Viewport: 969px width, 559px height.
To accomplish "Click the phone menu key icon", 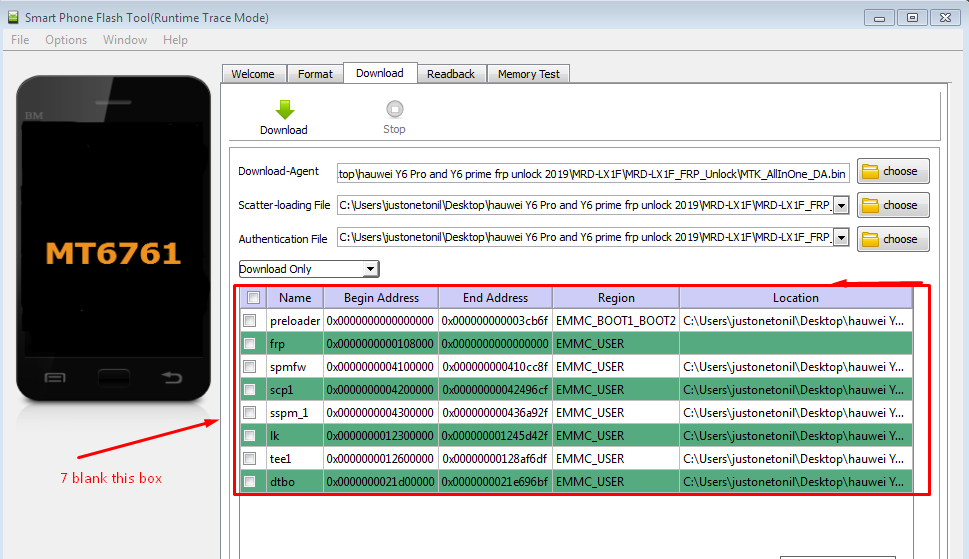I will pyautogui.click(x=55, y=377).
